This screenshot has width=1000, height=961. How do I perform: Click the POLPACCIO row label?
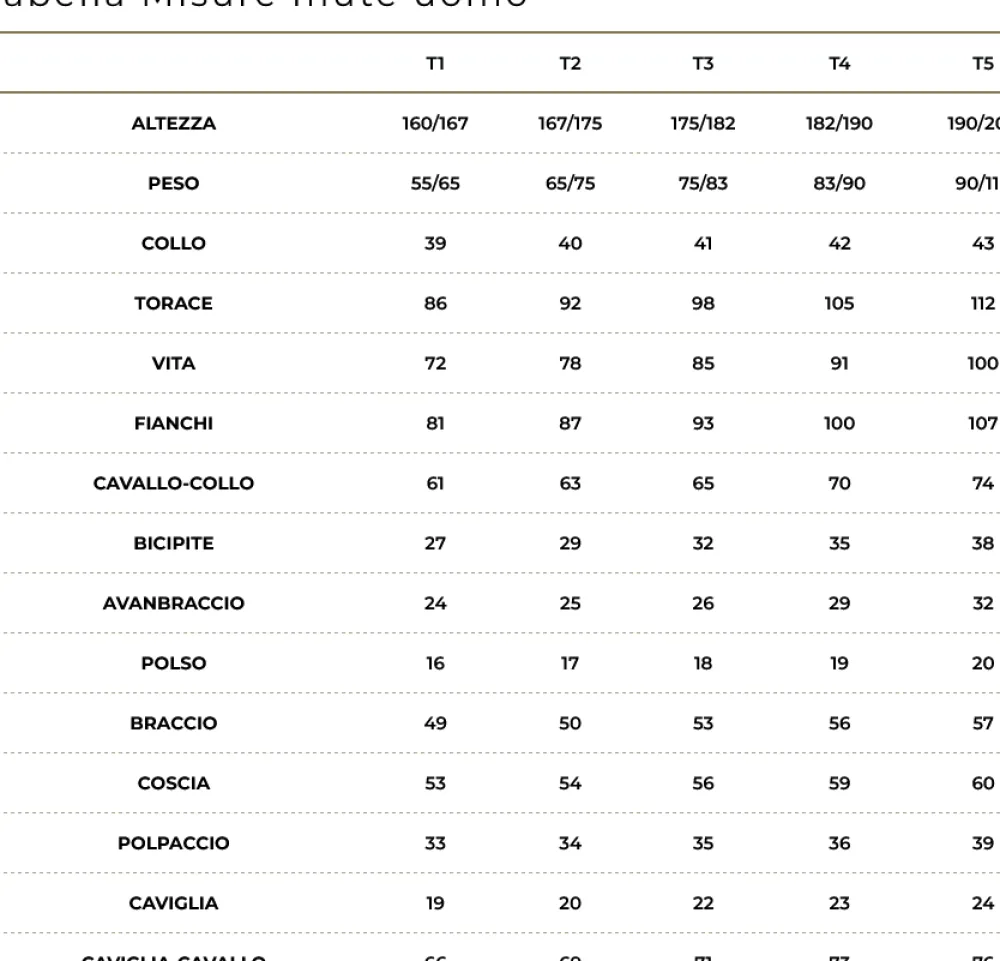173,843
